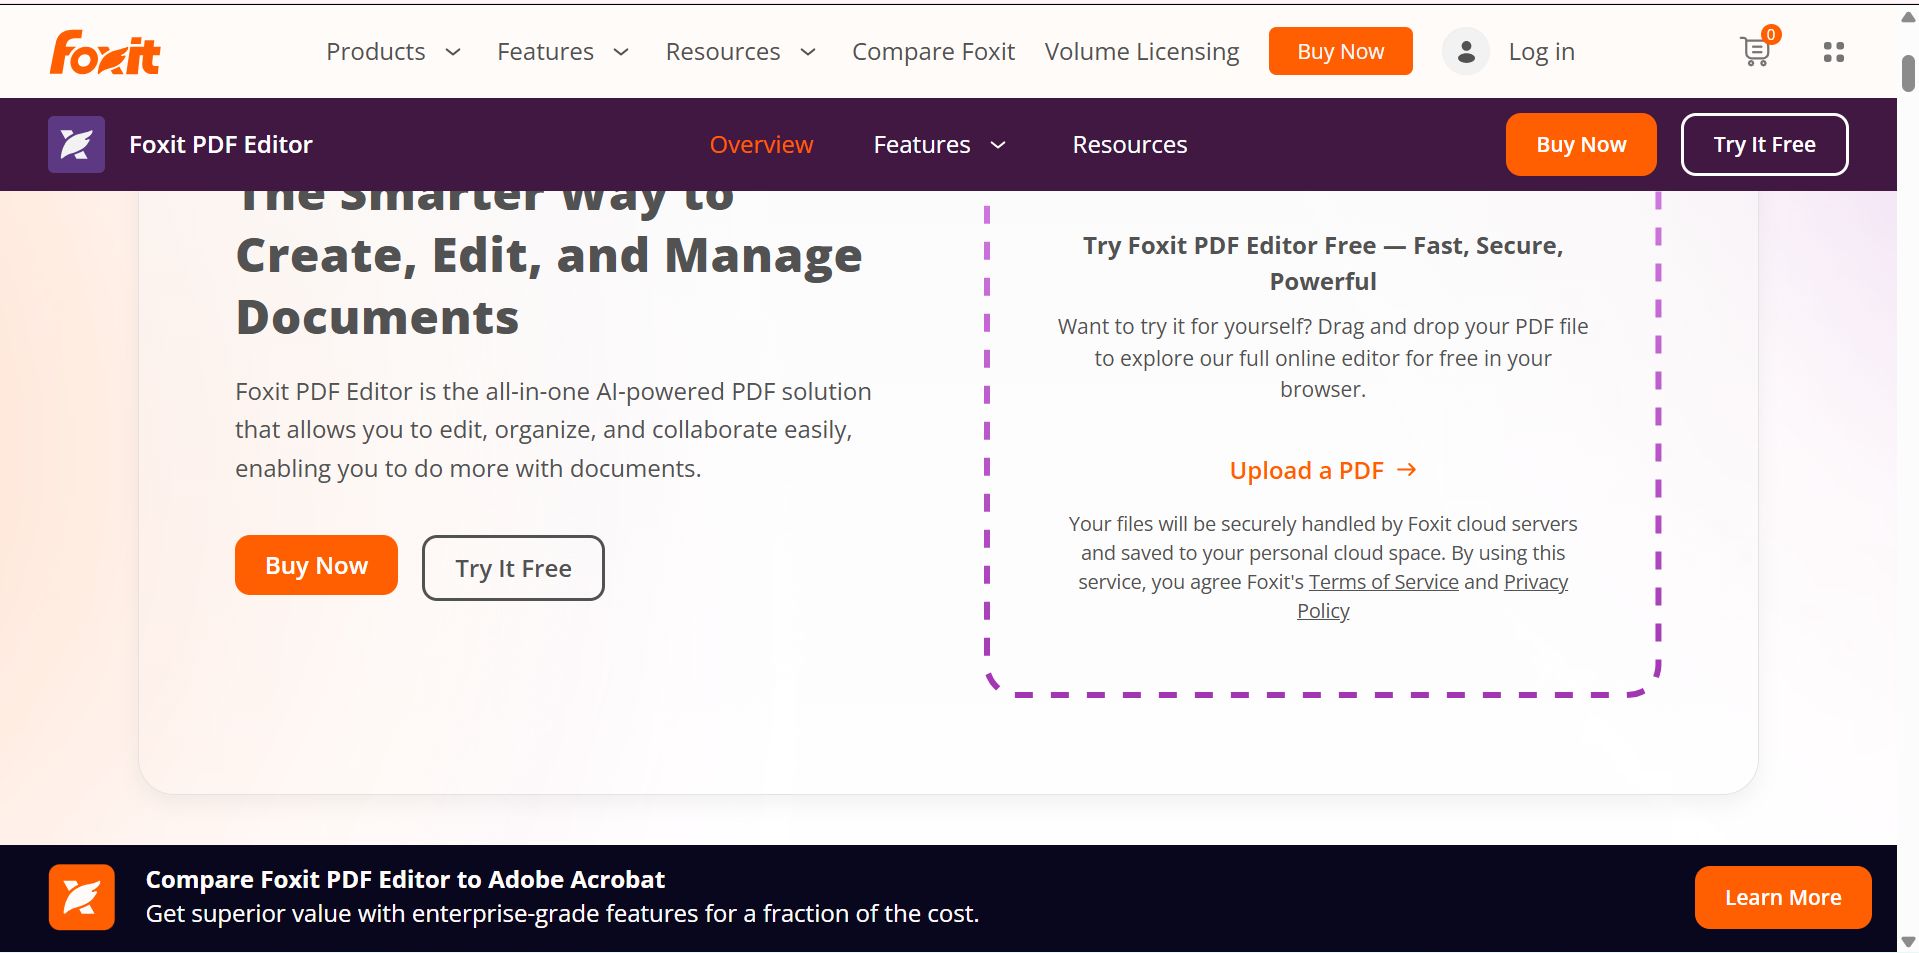The height and width of the screenshot is (953, 1919).
Task: Click the arrow next to Upload a PDF
Action: pos(1407,470)
